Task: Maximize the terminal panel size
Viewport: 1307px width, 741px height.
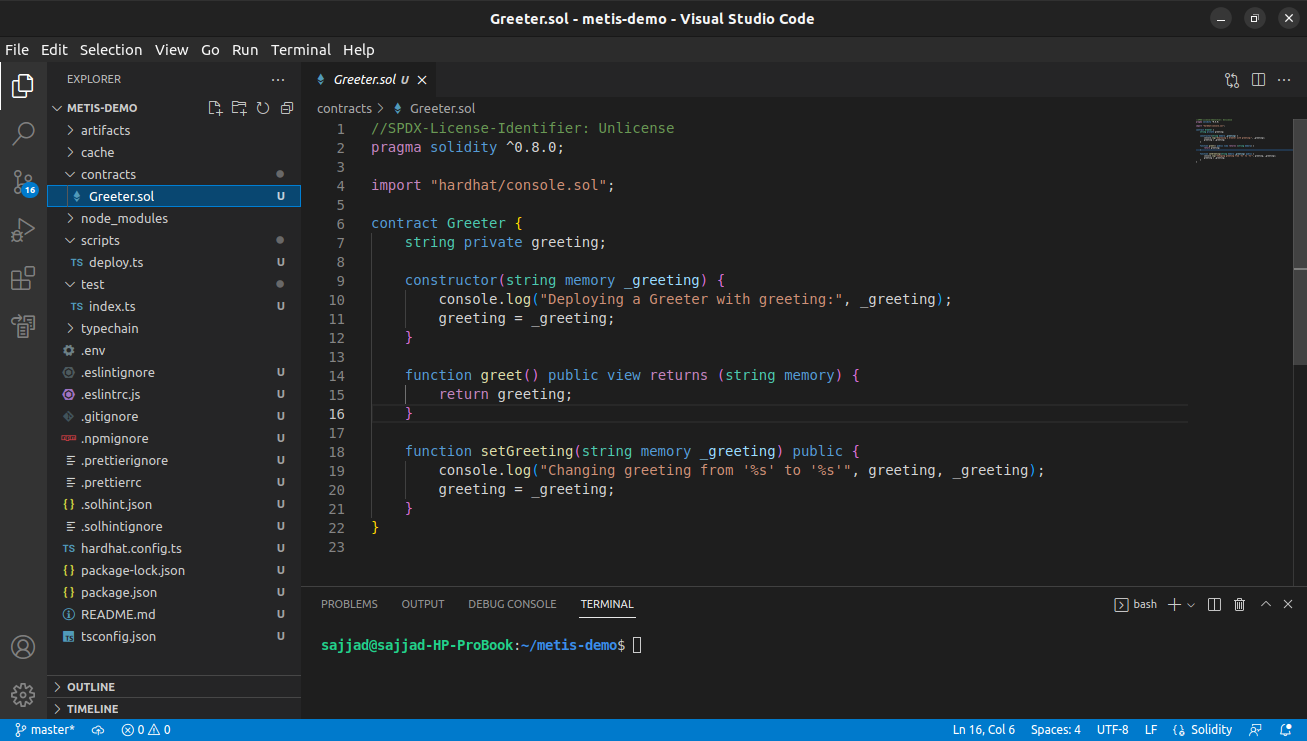Action: tap(1265, 604)
